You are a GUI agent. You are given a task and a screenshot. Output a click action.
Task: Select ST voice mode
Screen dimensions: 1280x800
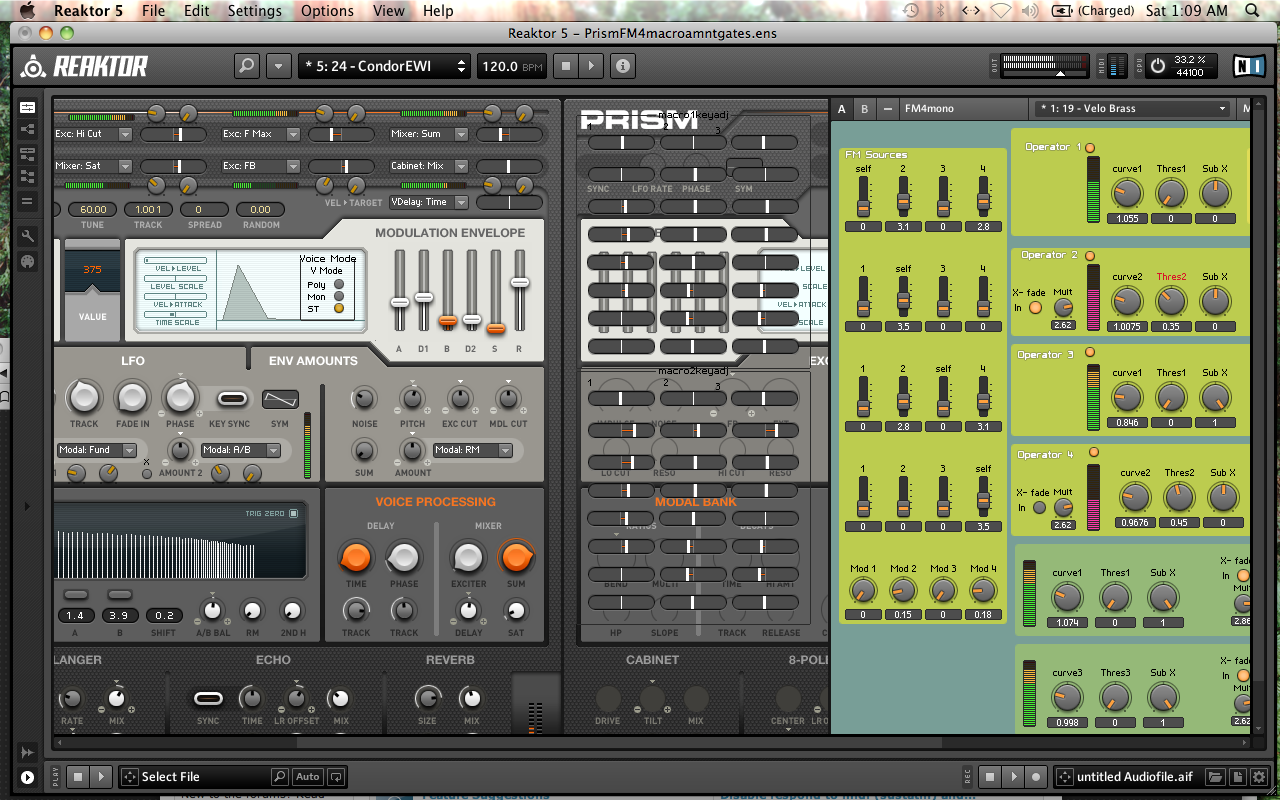339,308
